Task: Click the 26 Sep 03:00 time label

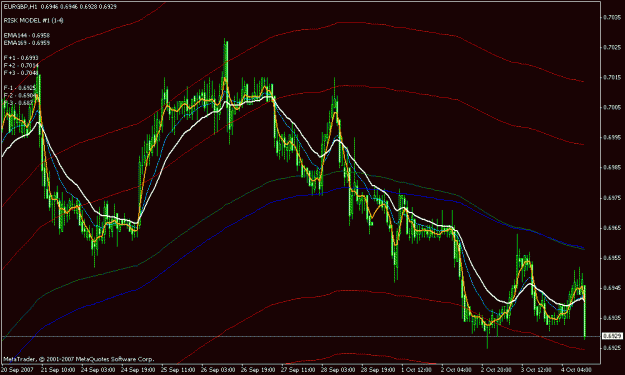Action: [218, 370]
